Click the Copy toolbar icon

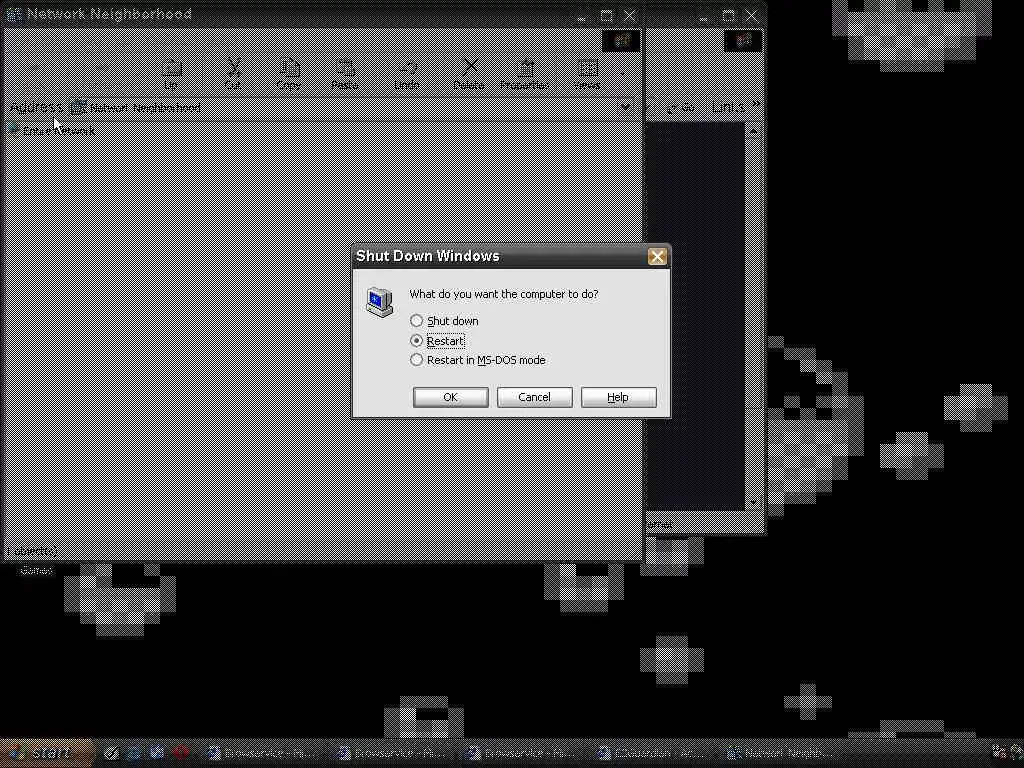(x=289, y=74)
